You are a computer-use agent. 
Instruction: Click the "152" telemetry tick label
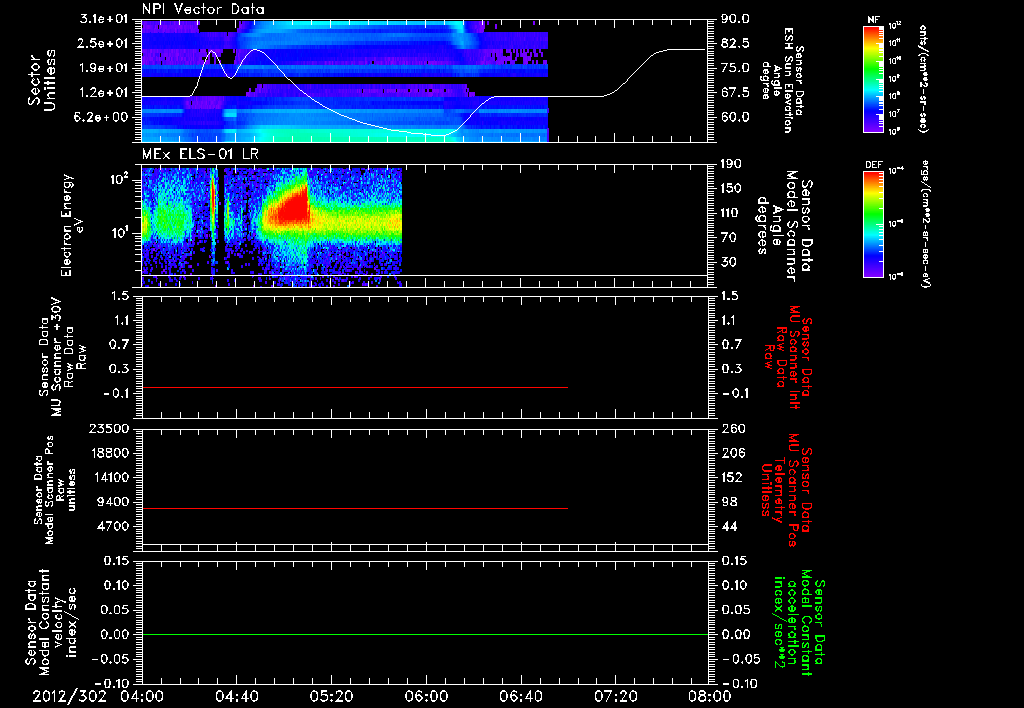(x=731, y=477)
